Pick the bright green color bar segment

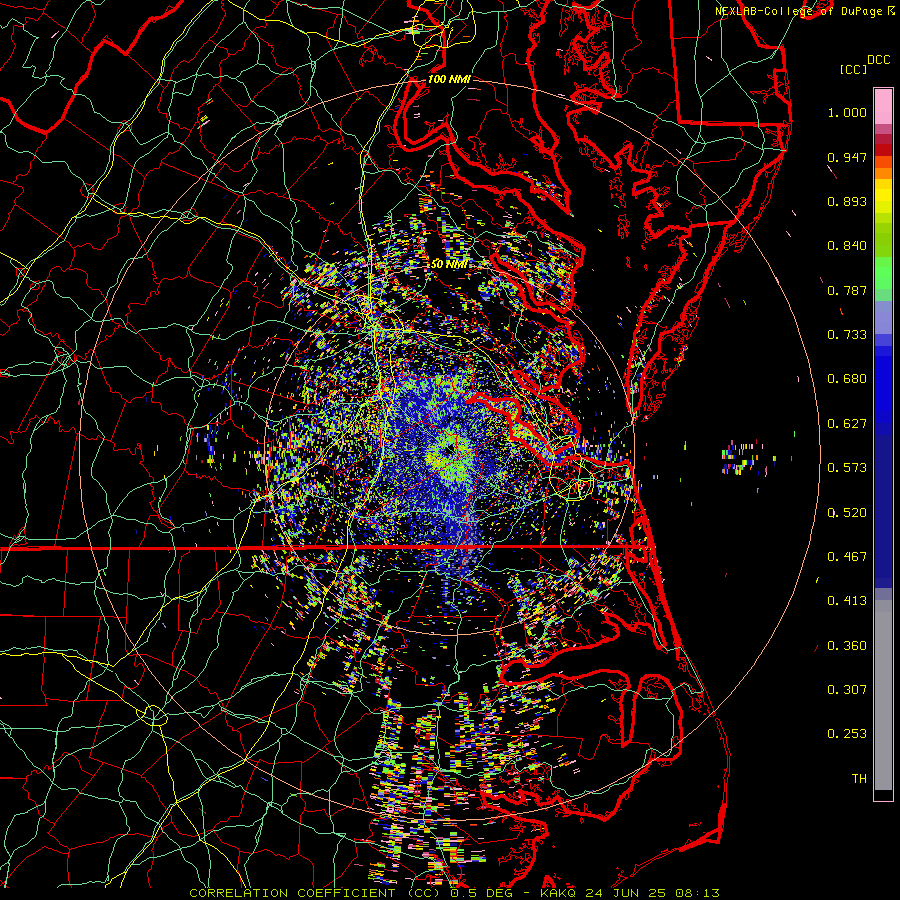point(883,273)
